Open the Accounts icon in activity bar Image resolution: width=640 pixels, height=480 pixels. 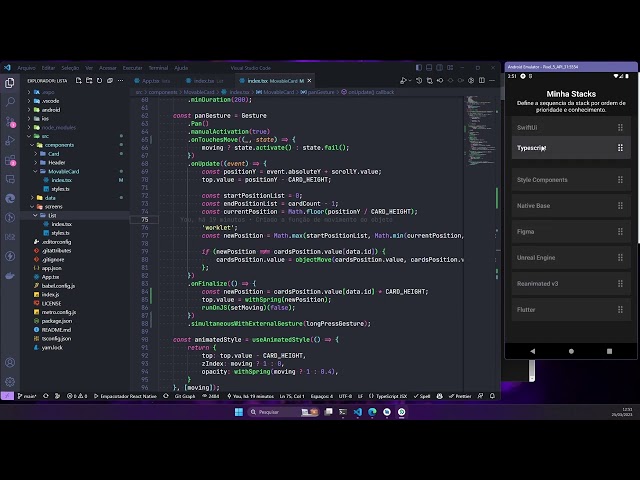10,362
